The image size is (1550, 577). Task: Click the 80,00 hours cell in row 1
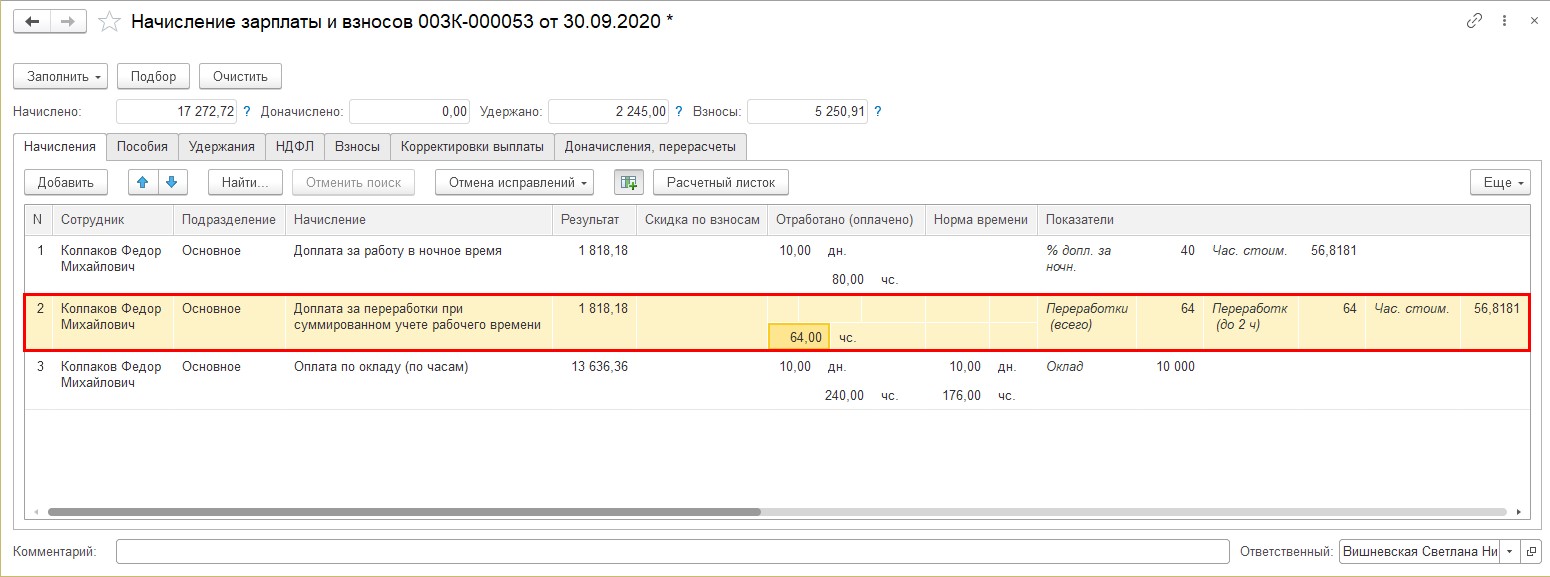coord(846,280)
